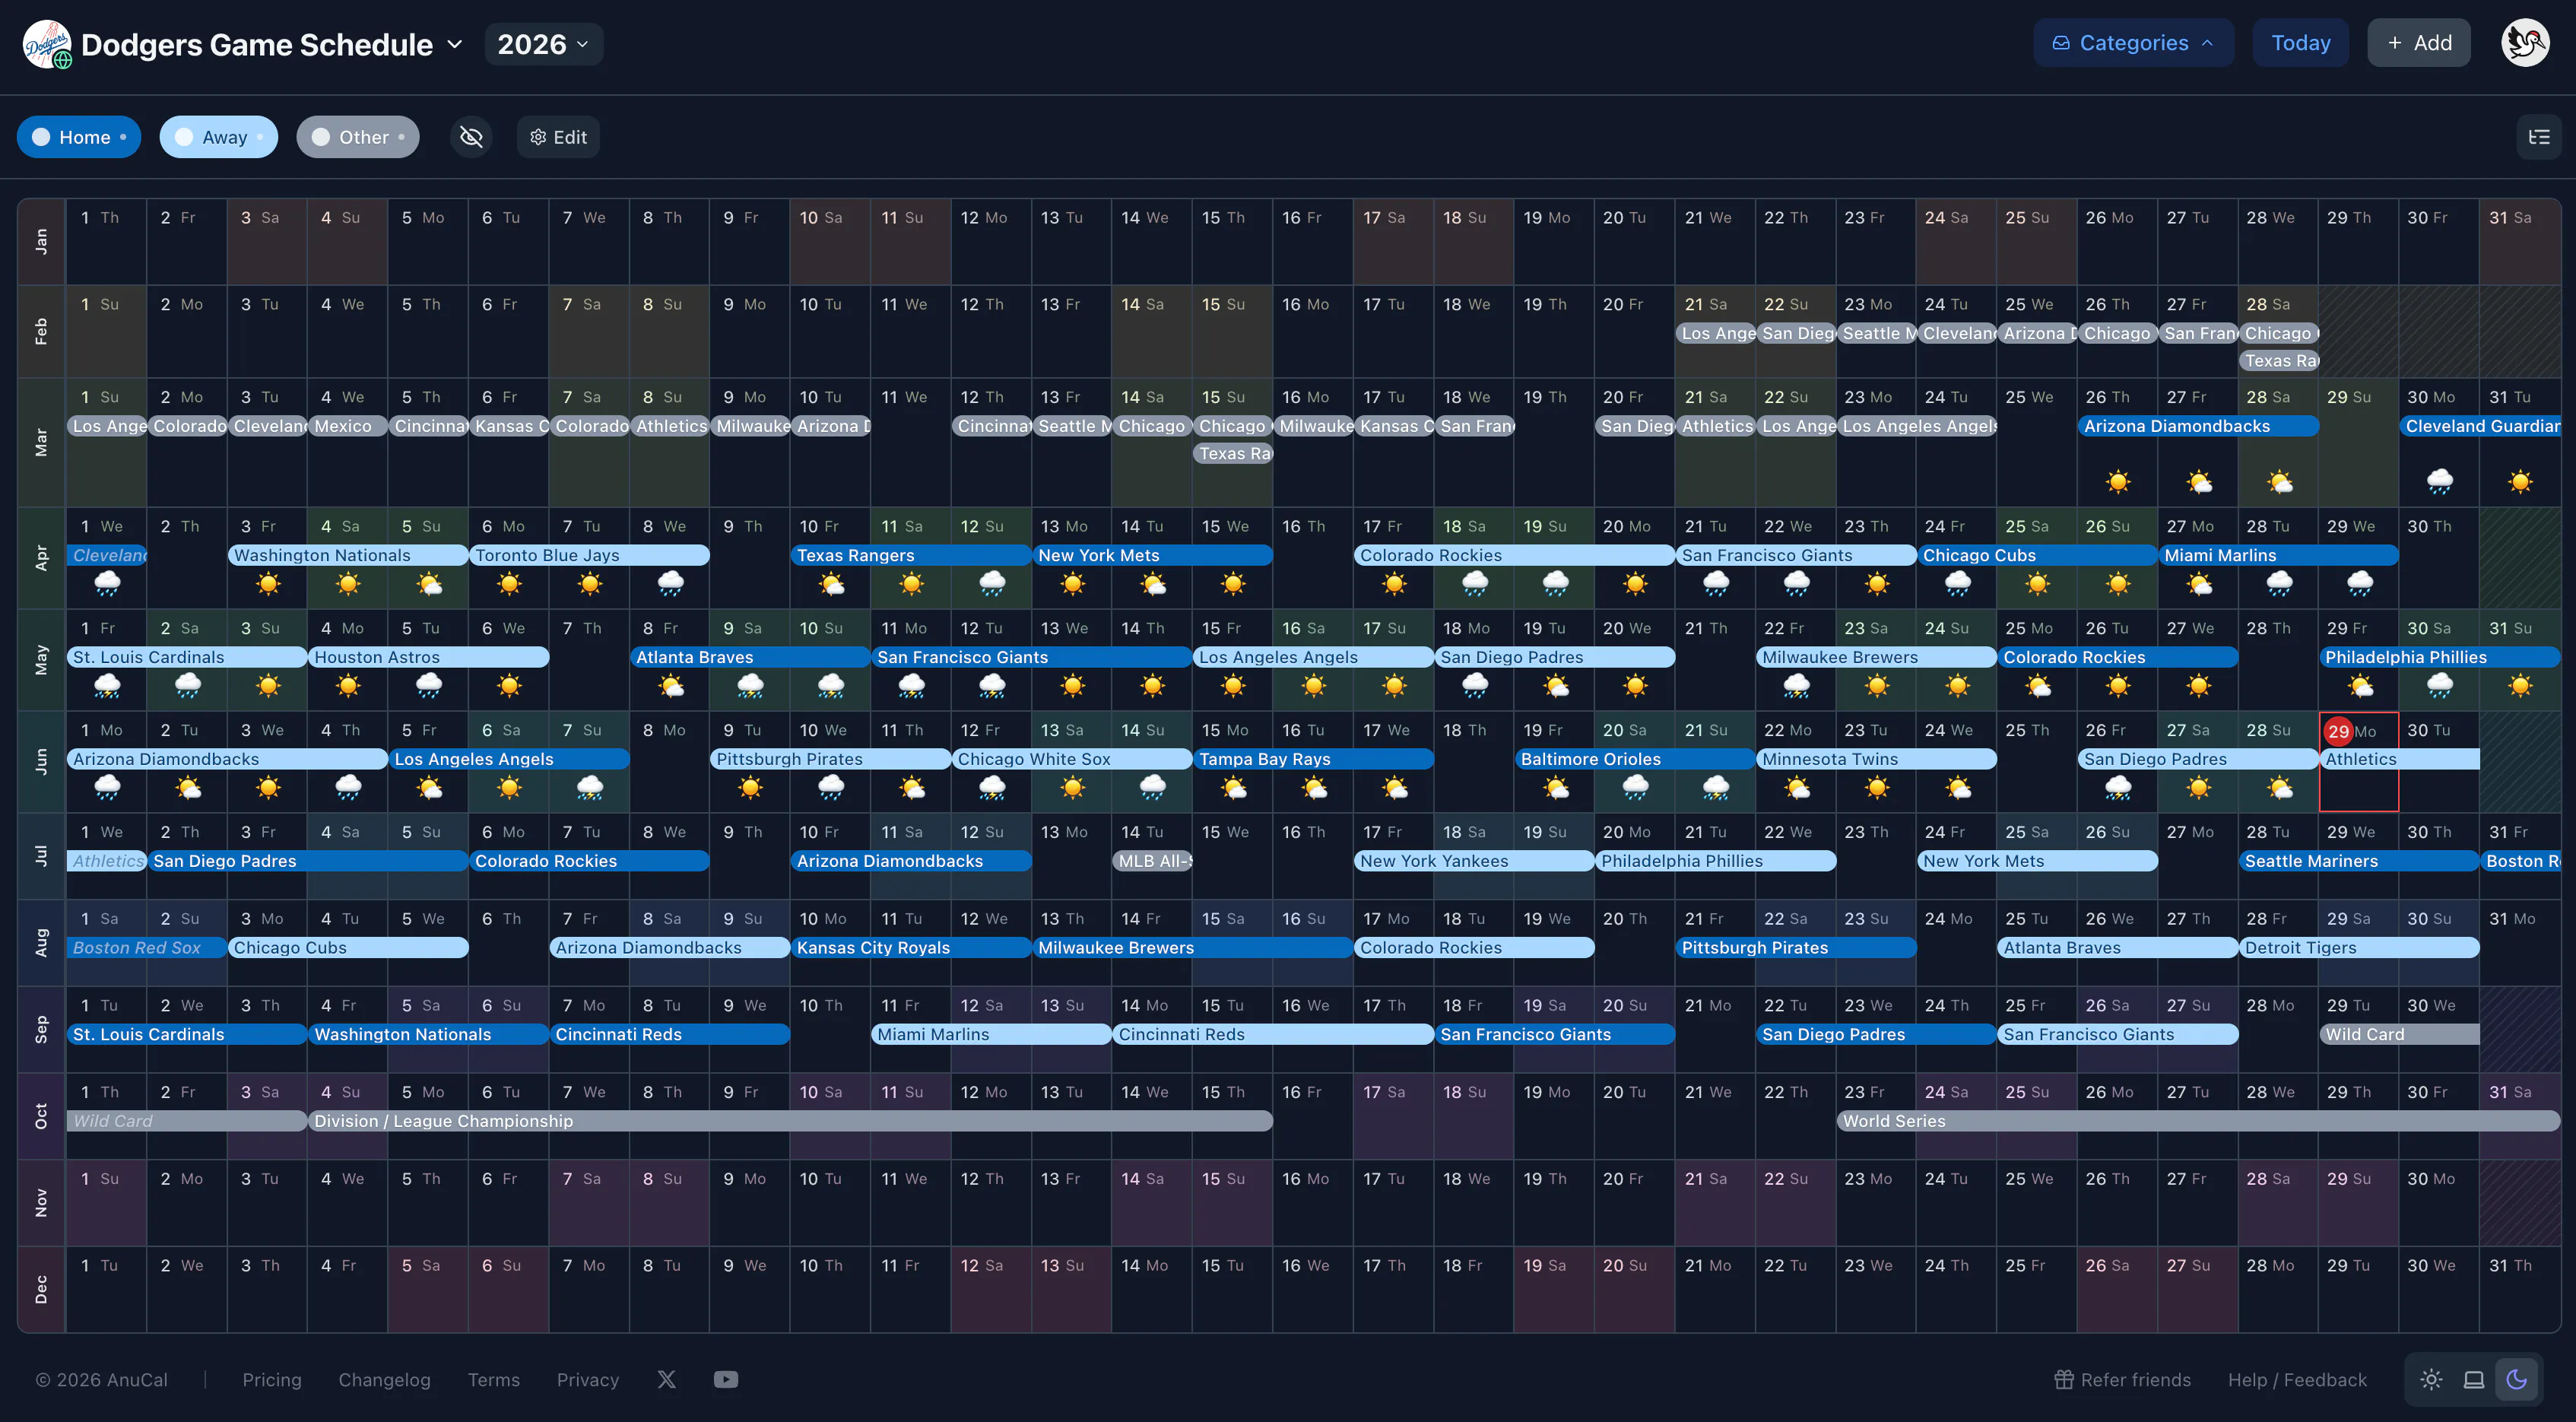Open the World Series event bar
Viewport: 2576px width, 1422px height.
2198,1121
